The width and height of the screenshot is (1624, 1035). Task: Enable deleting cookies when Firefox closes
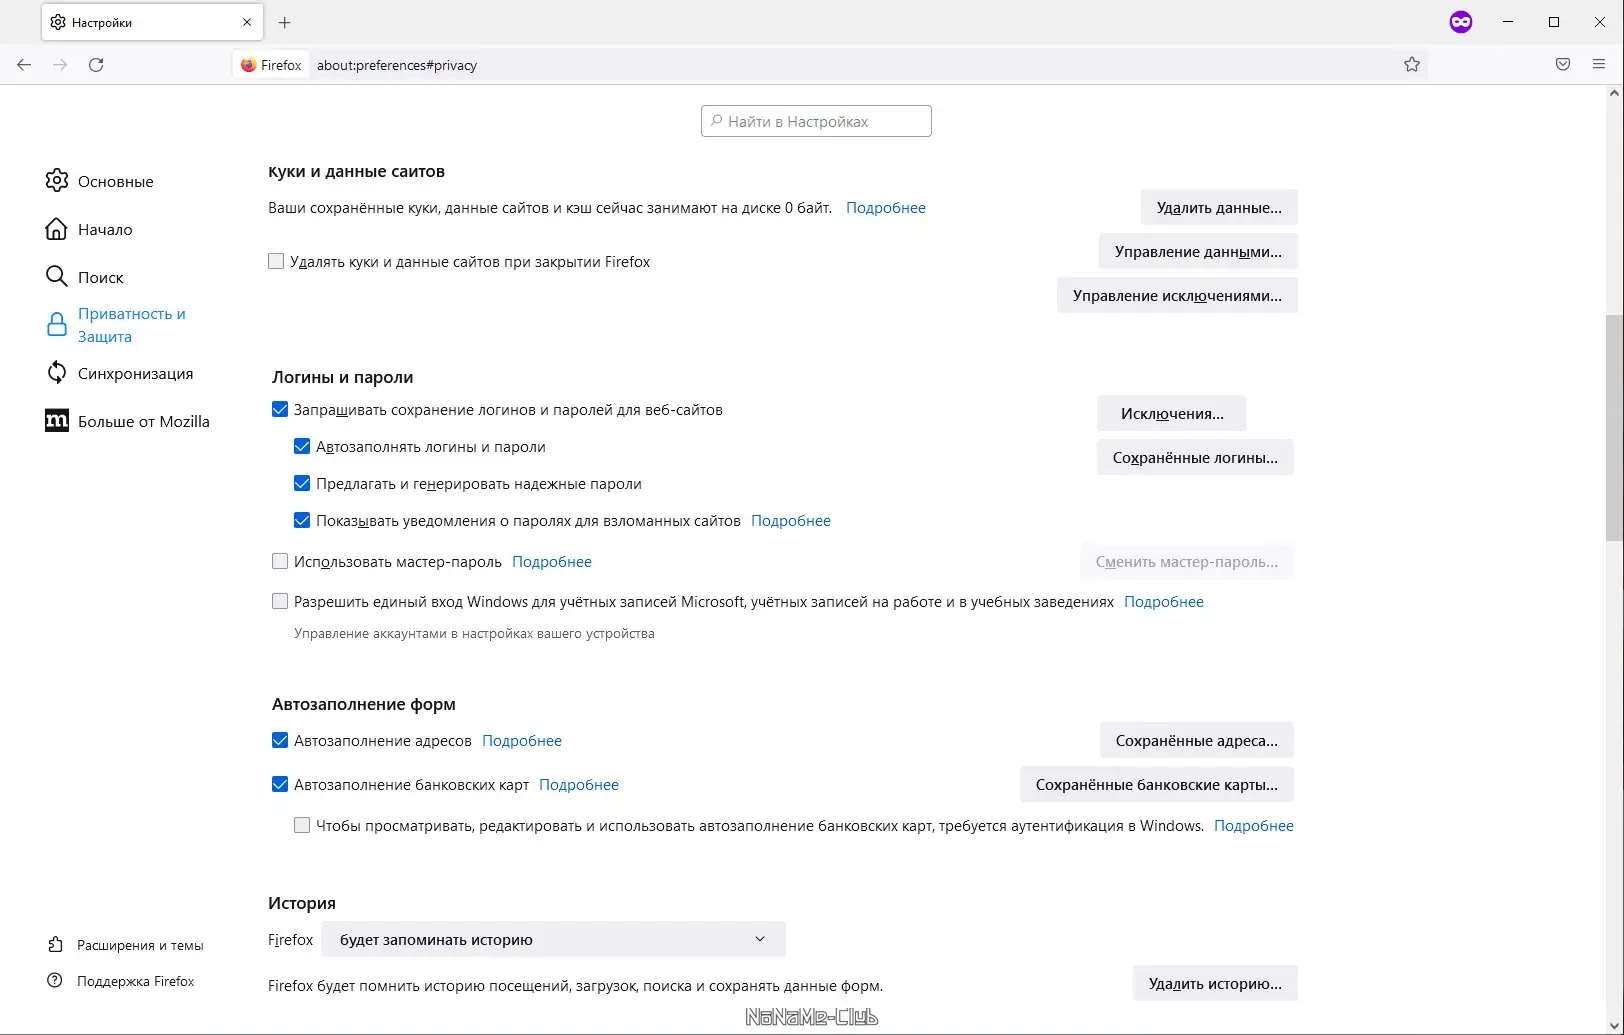276,261
